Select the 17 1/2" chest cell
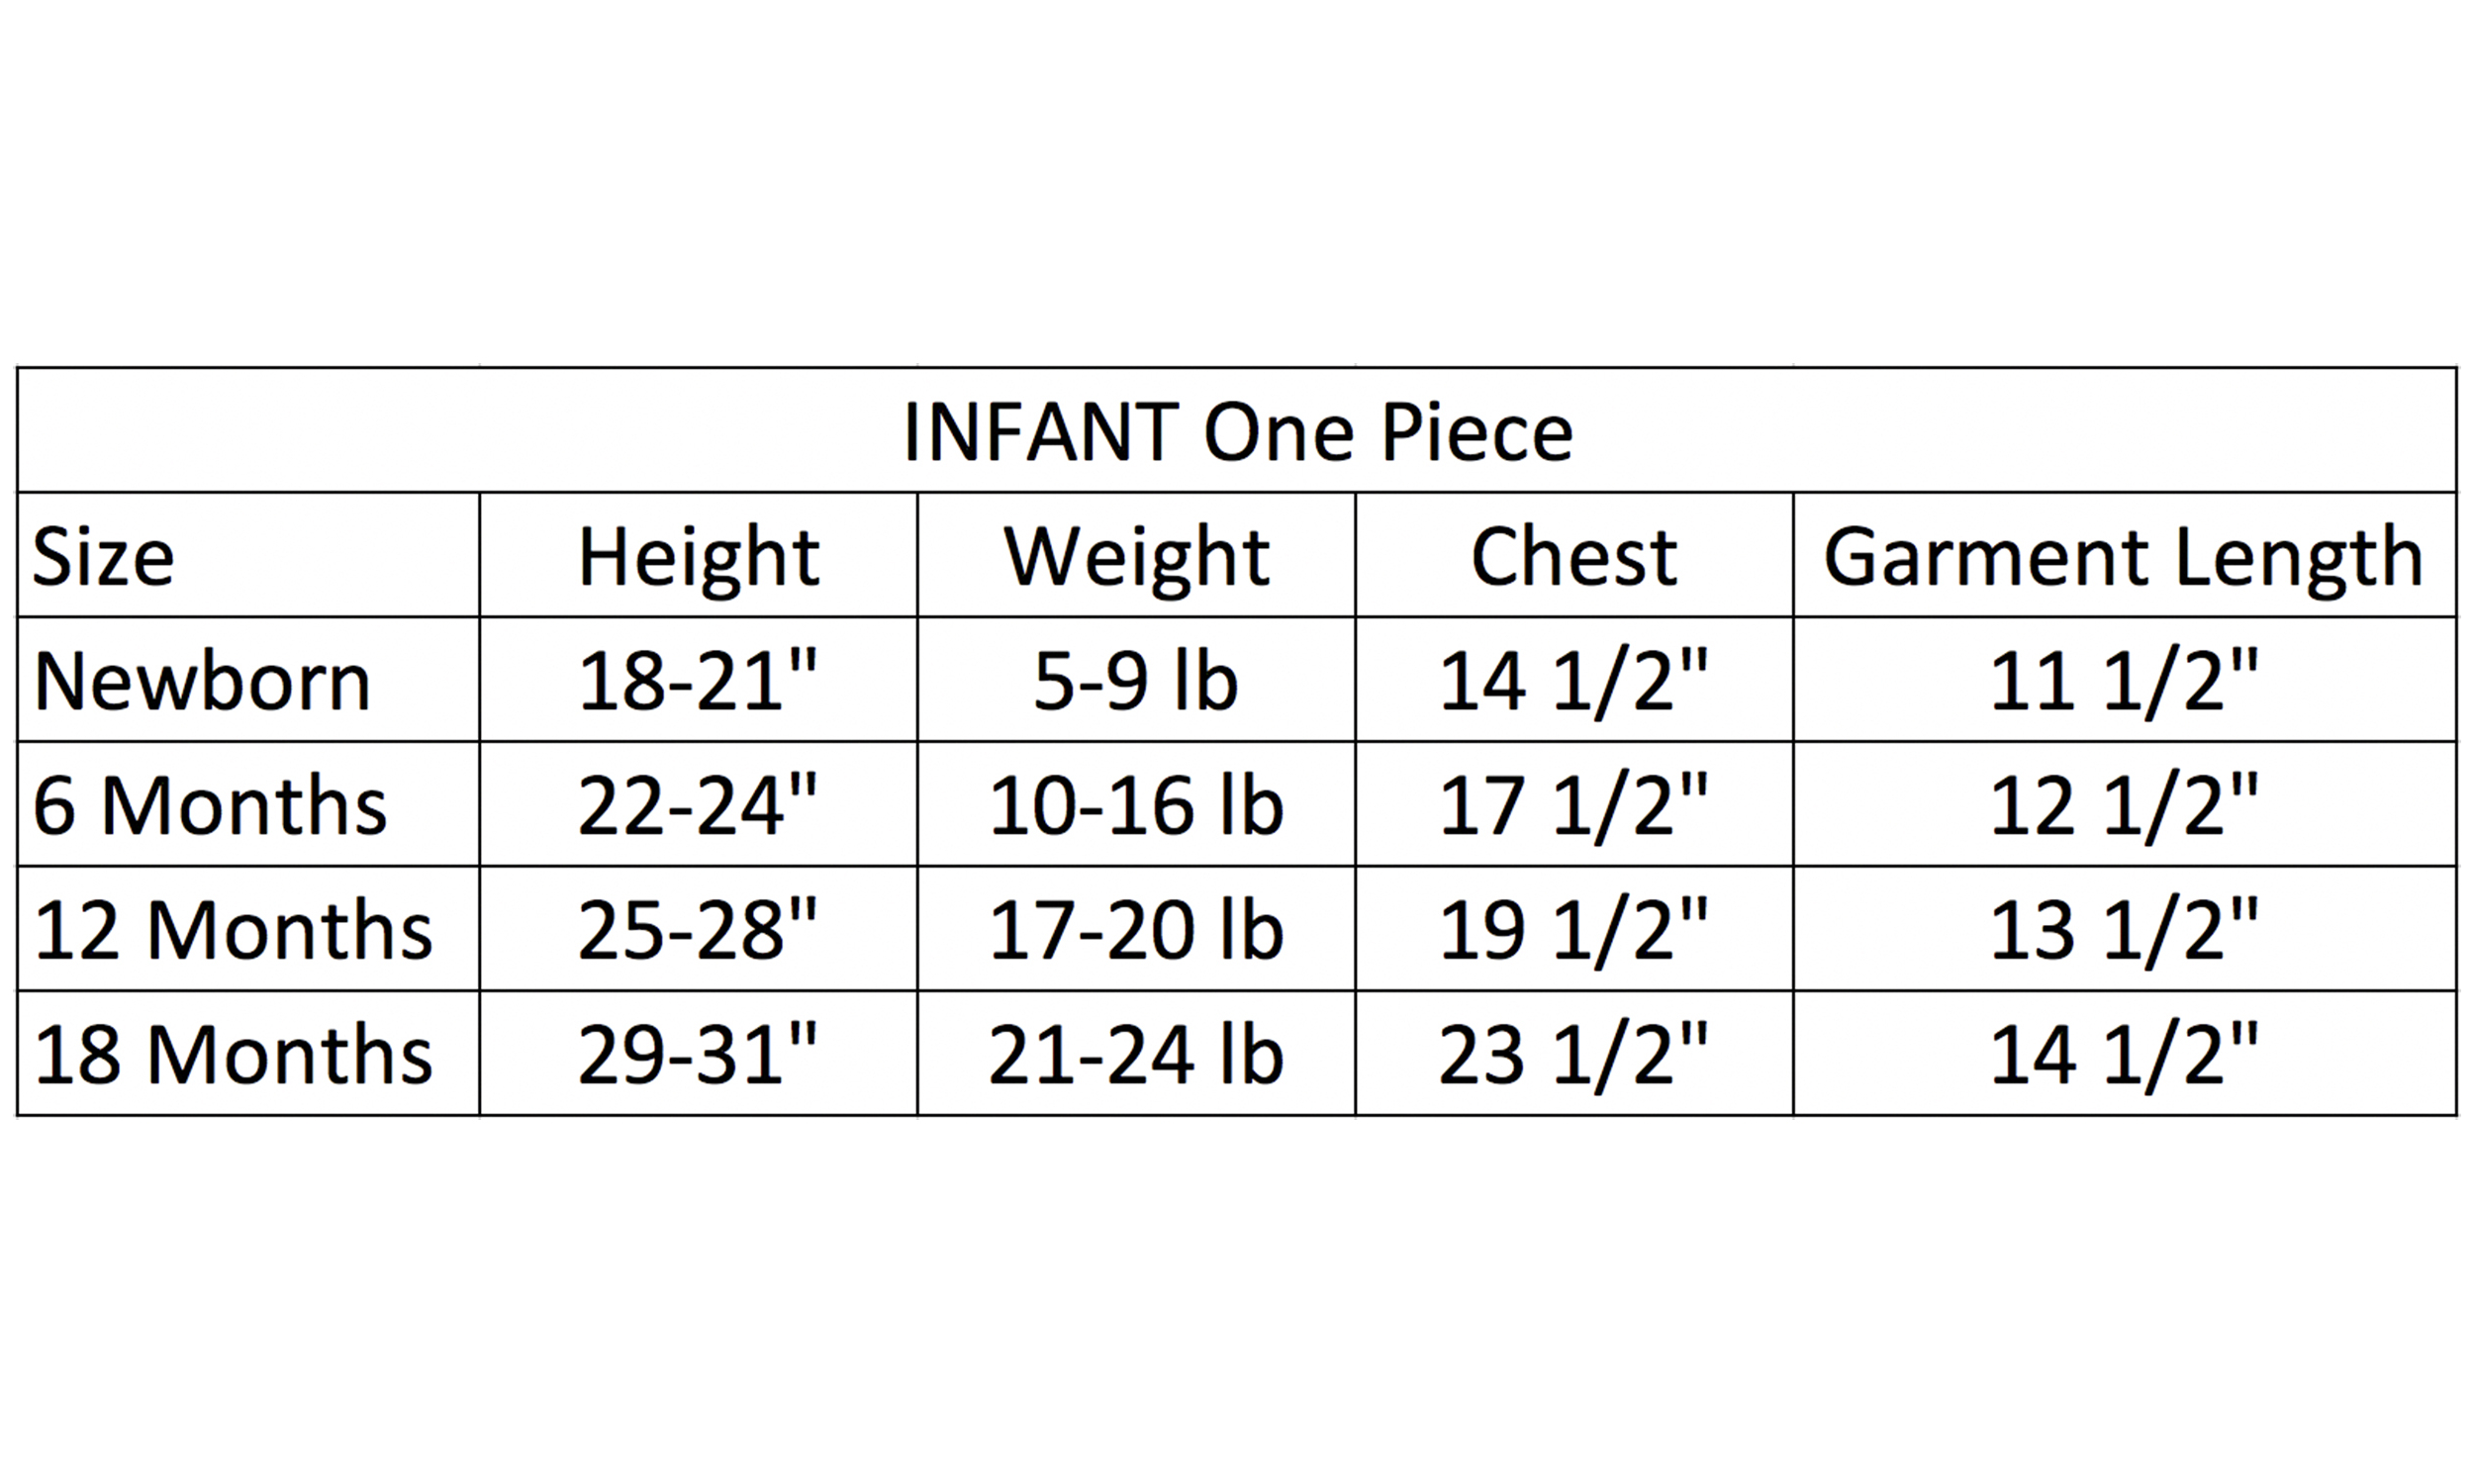The height and width of the screenshot is (1484, 2474). (1574, 806)
